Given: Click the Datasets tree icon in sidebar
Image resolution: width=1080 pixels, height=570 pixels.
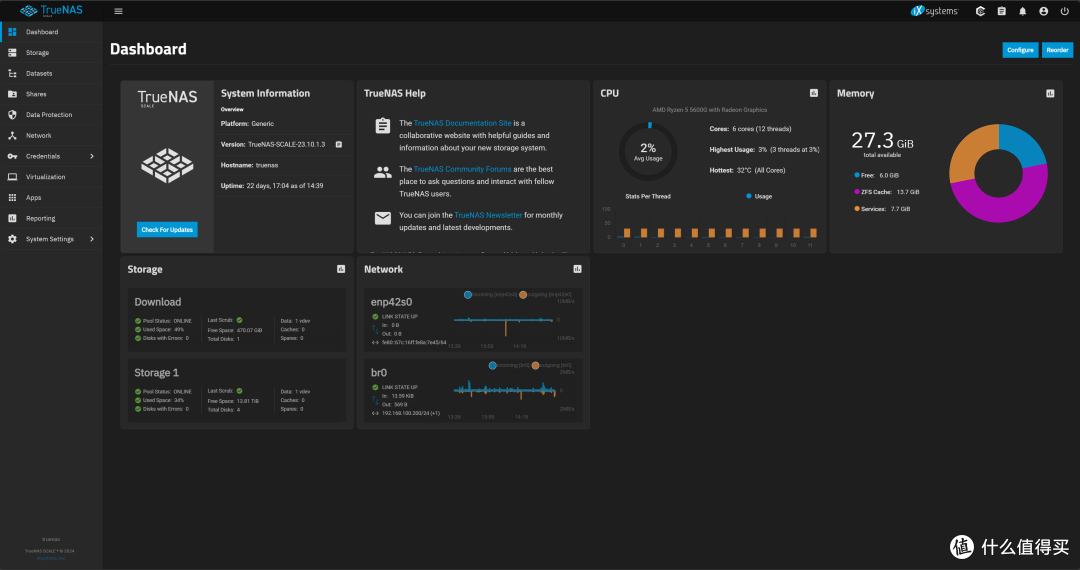Looking at the screenshot, I should 12,73.
